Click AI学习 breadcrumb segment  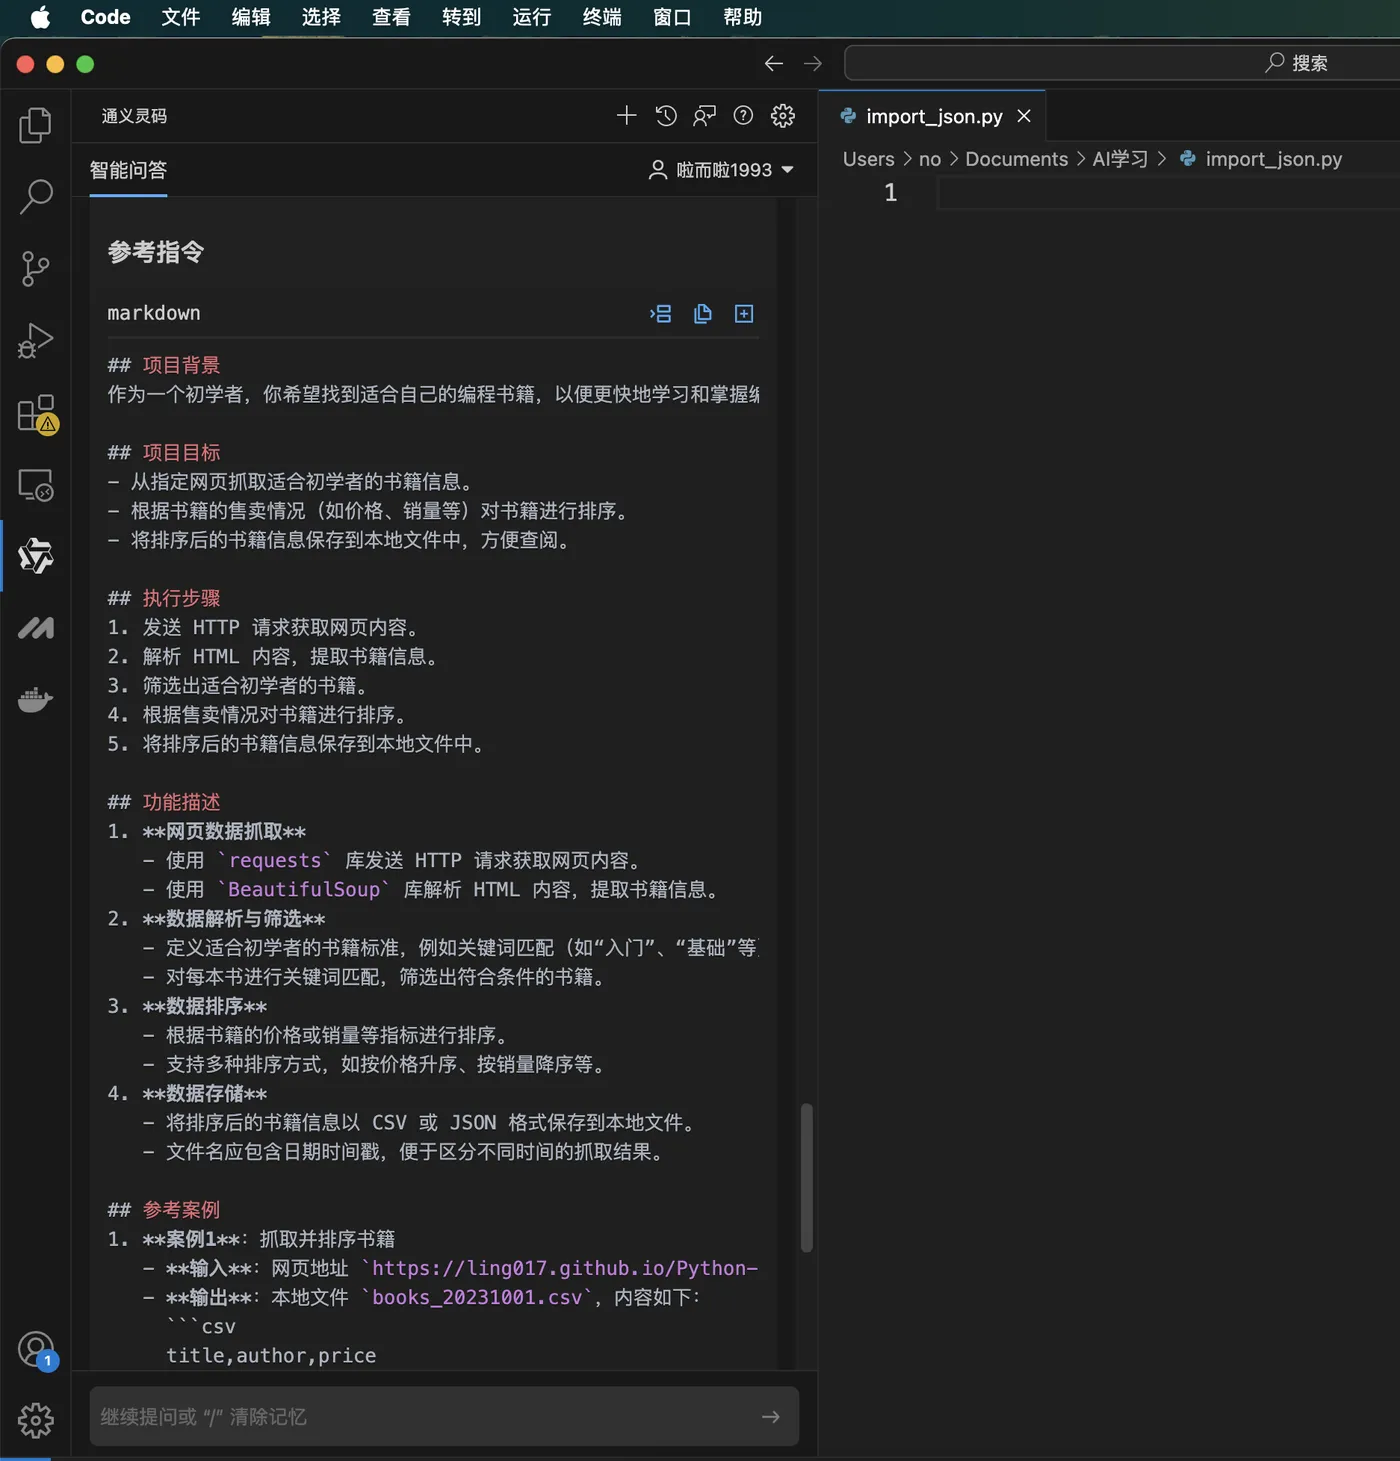click(1120, 159)
